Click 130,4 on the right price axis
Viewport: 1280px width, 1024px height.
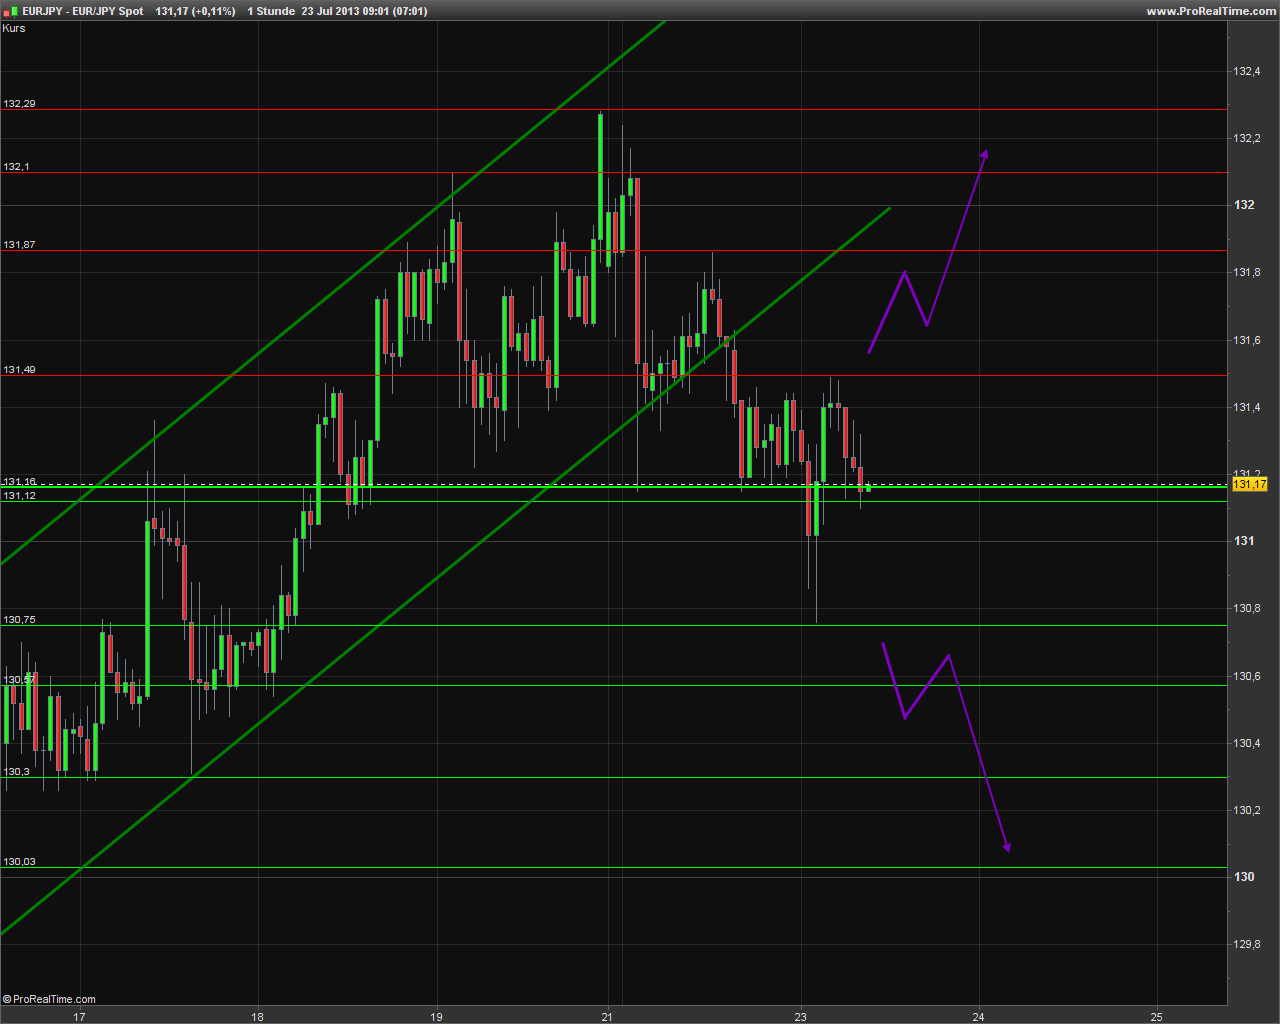click(1247, 743)
